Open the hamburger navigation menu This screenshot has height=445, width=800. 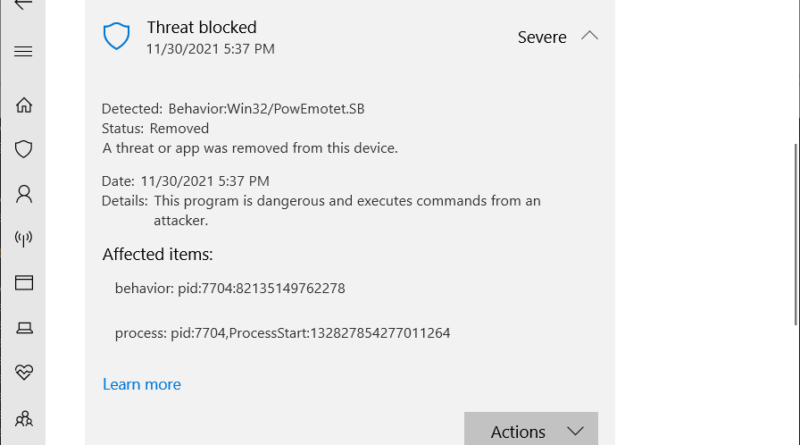(23, 51)
